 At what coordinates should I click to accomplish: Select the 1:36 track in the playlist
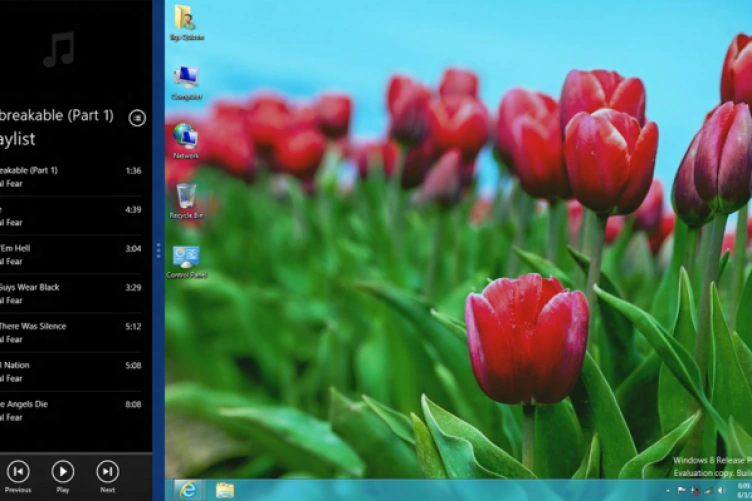[x=71, y=177]
